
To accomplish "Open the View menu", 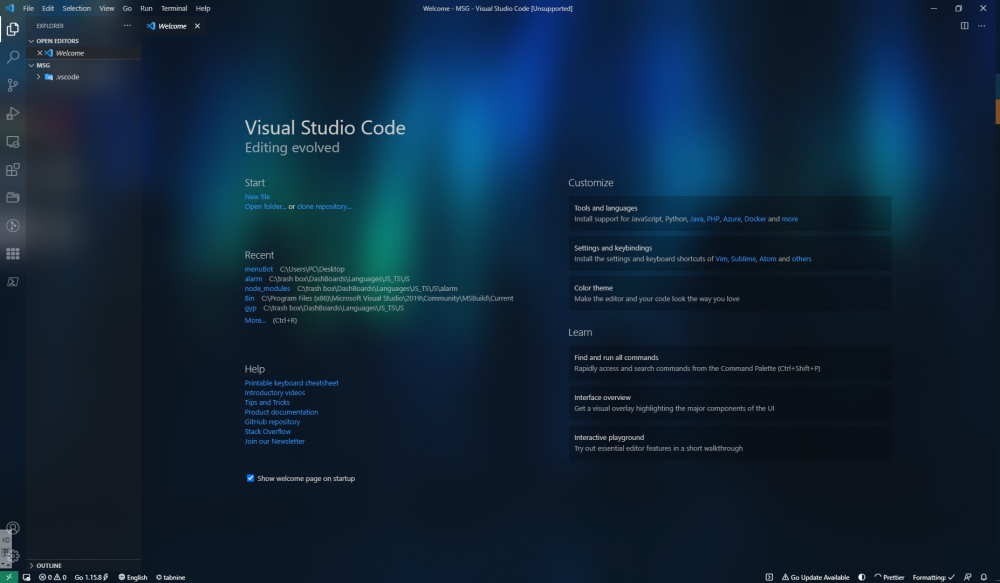I will (107, 8).
